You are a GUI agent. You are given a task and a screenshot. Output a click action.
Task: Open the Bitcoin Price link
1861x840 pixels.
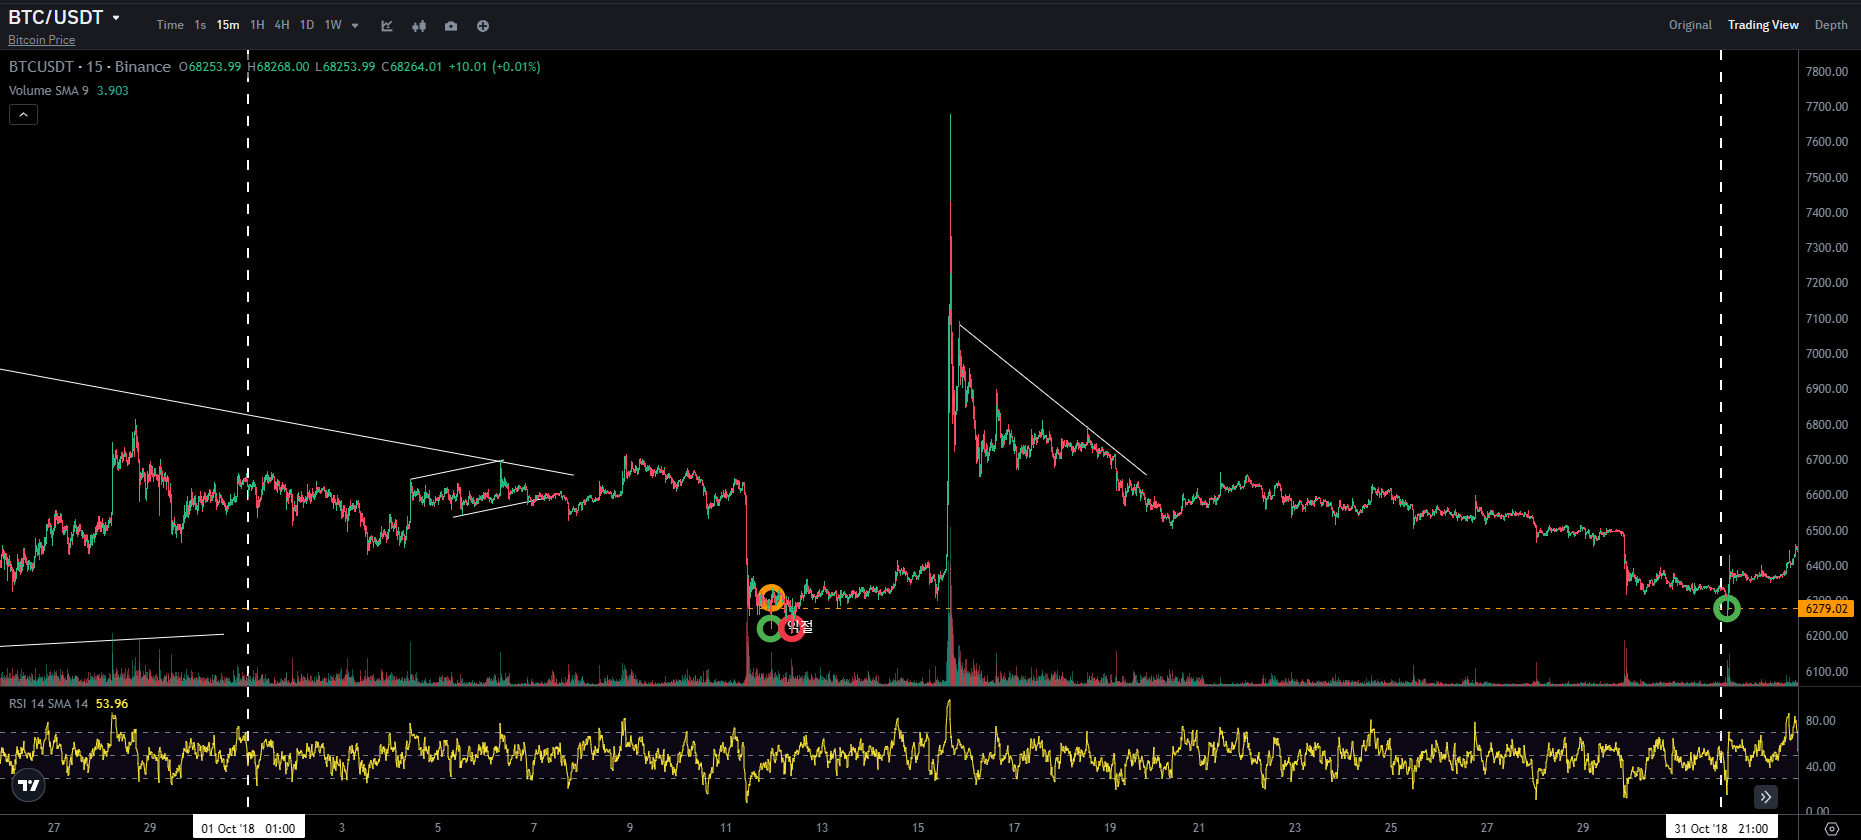42,40
